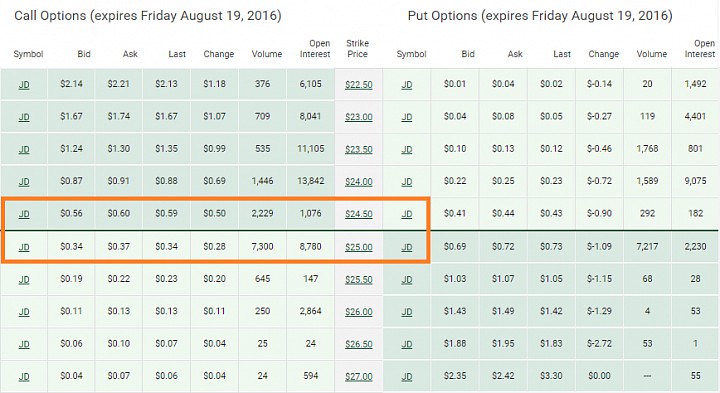Viewport: 720px width, 393px height.
Task: Open the $26.50 strike price link
Action: point(359,344)
